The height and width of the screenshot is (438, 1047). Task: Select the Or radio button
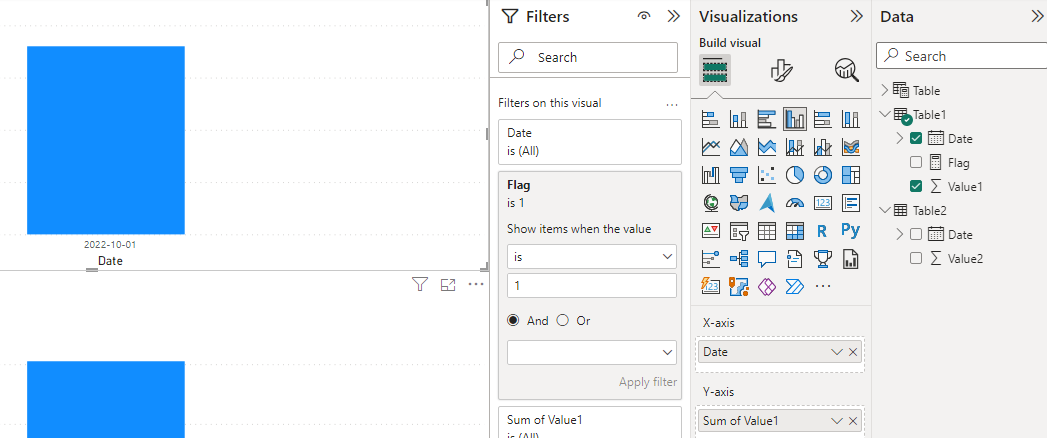pyautogui.click(x=562, y=320)
